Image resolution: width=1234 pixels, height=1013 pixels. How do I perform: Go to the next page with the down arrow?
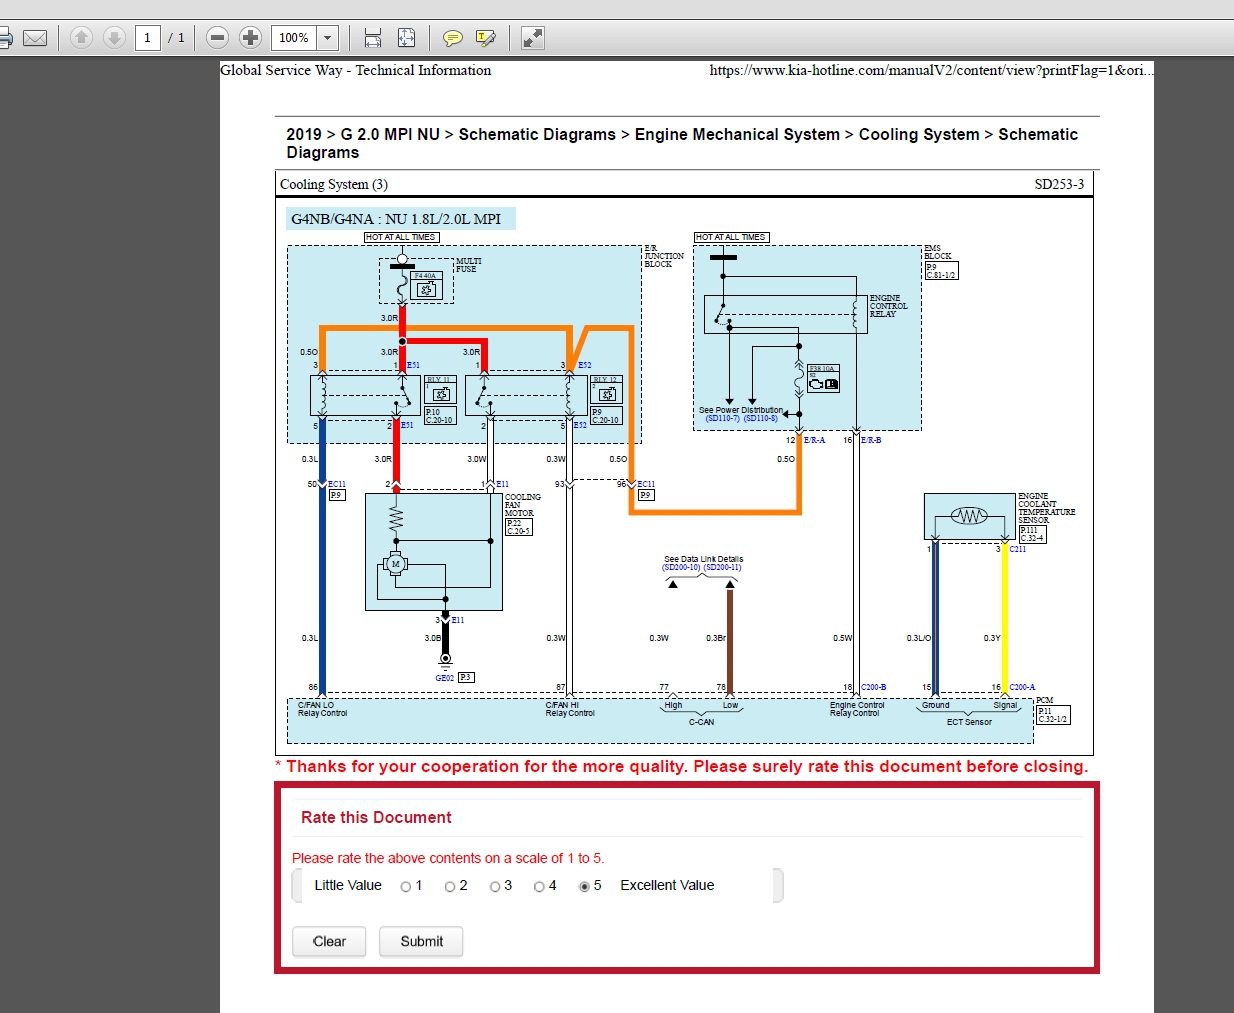114,38
